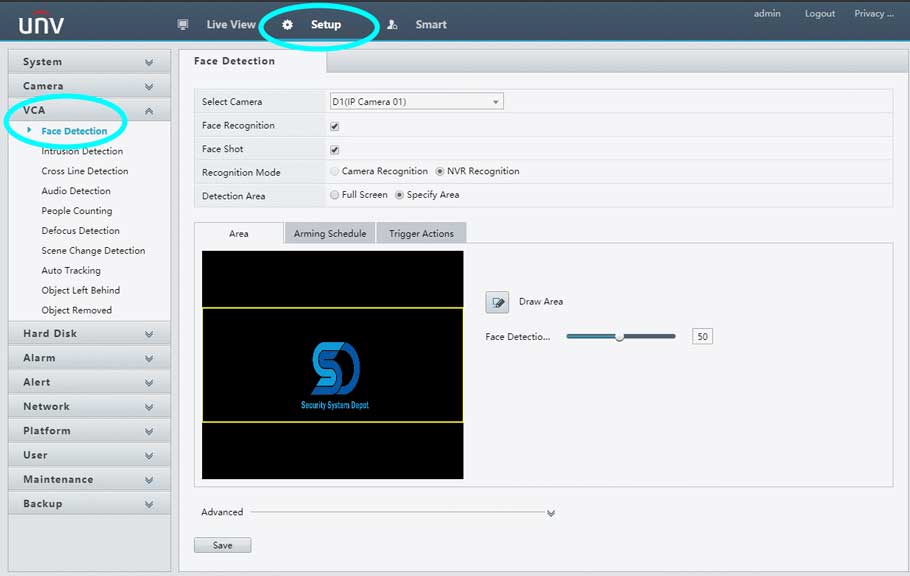The image size is (910, 576).
Task: Uncheck the Face Recognition checkbox
Action: click(335, 126)
